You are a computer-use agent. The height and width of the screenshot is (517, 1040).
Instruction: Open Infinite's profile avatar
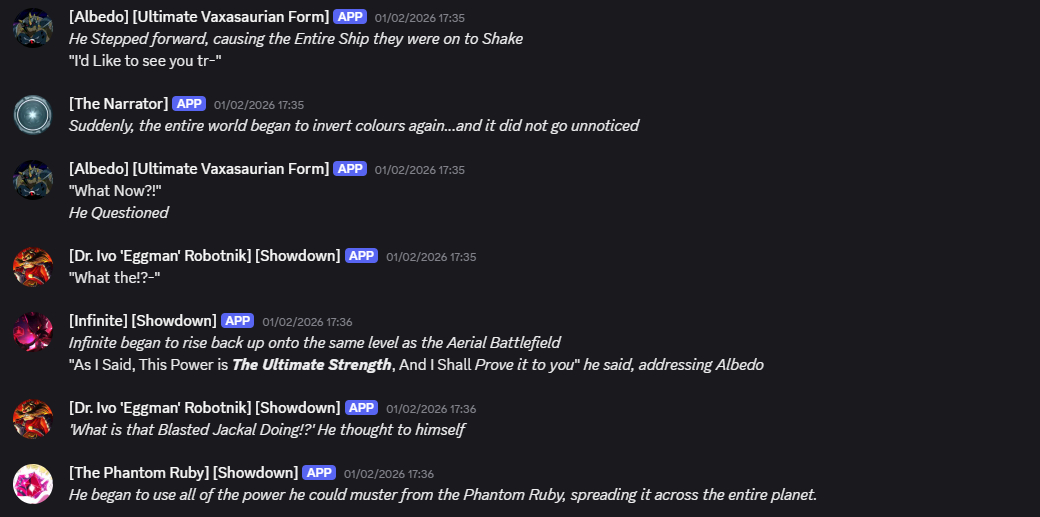[x=33, y=332]
